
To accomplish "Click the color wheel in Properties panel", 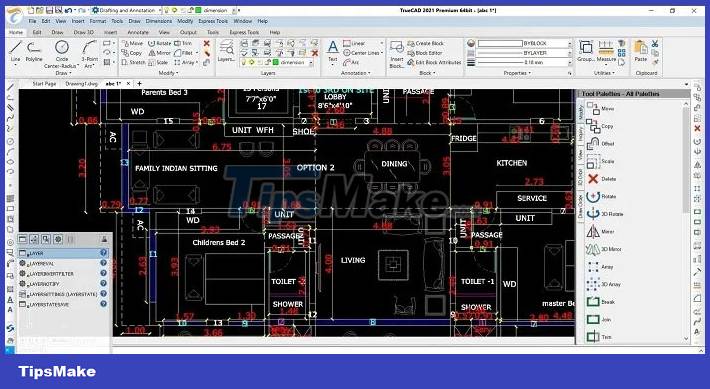I will click(471, 43).
